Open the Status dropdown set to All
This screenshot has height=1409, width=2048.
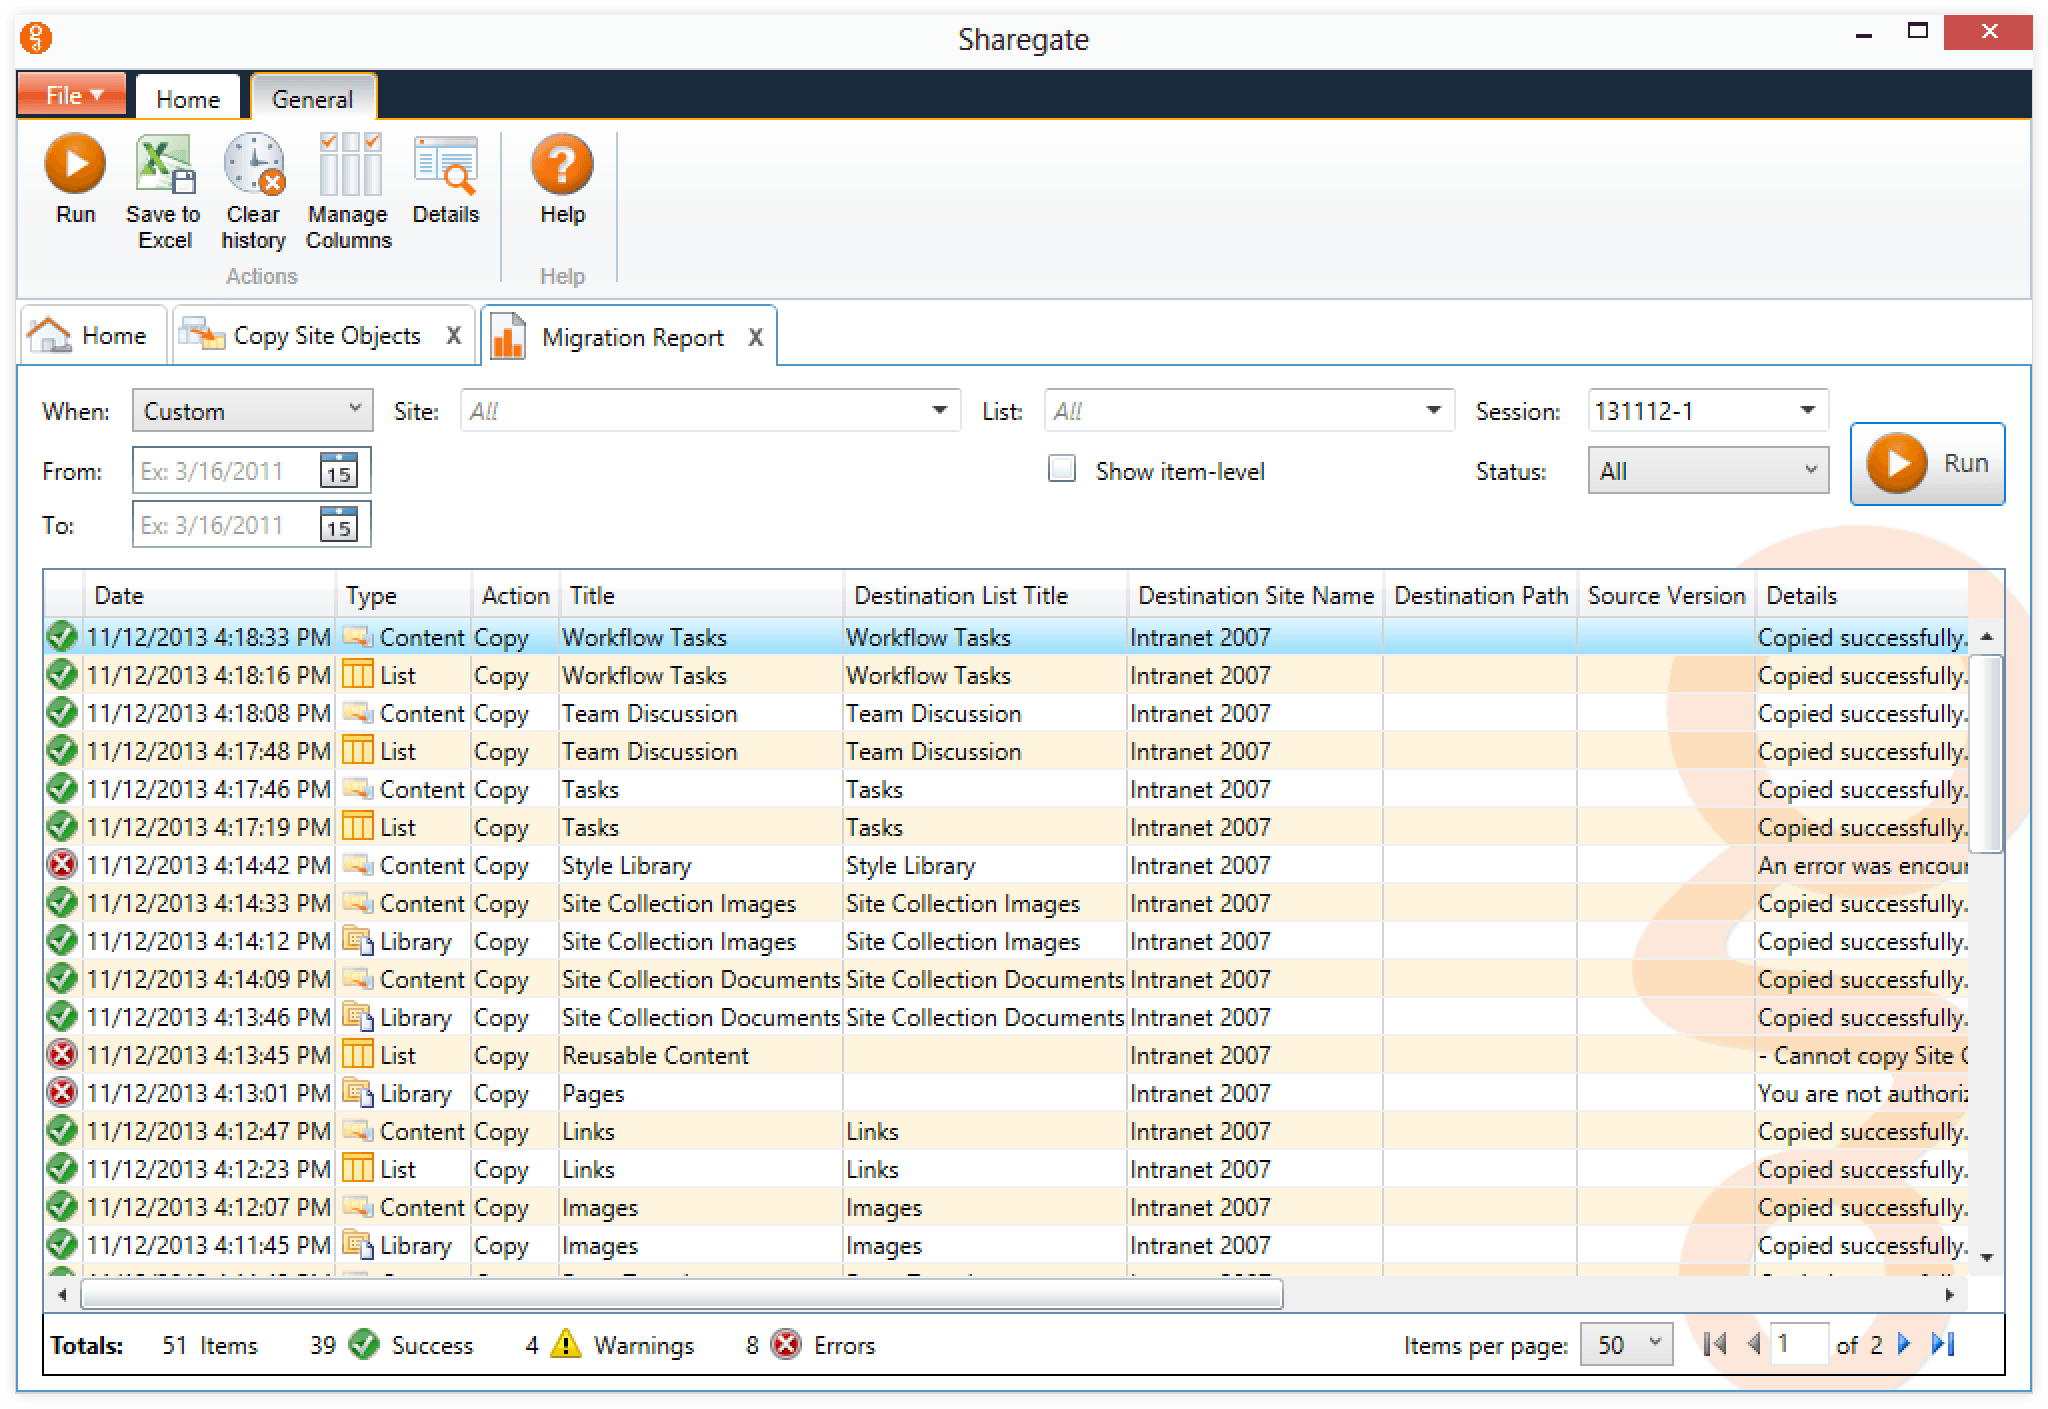(x=1708, y=470)
